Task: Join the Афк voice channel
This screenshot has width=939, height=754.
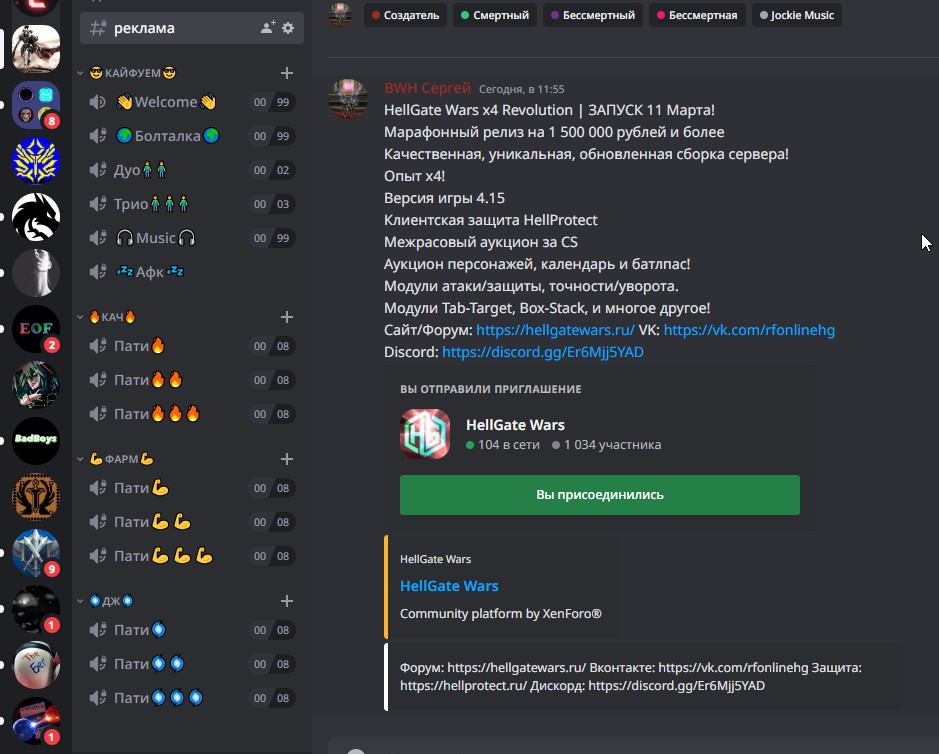Action: 192,272
